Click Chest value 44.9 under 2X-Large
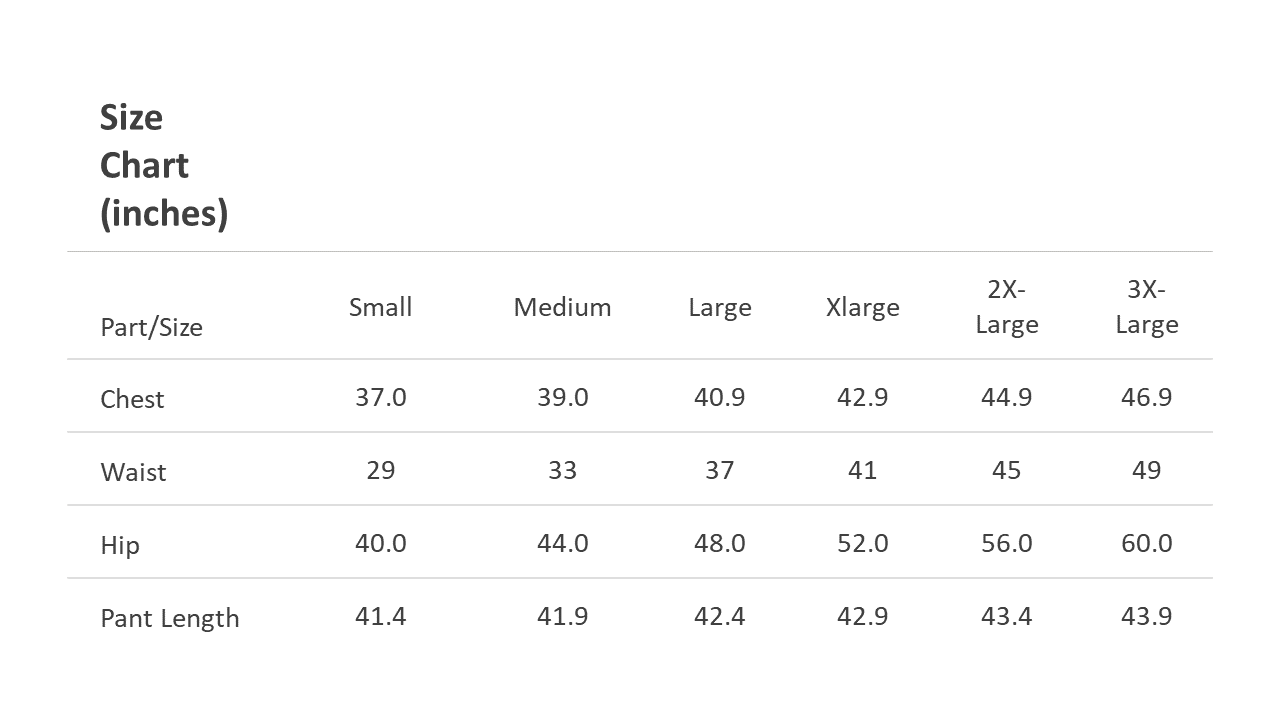Viewport: 1280px width, 720px height. point(1006,397)
